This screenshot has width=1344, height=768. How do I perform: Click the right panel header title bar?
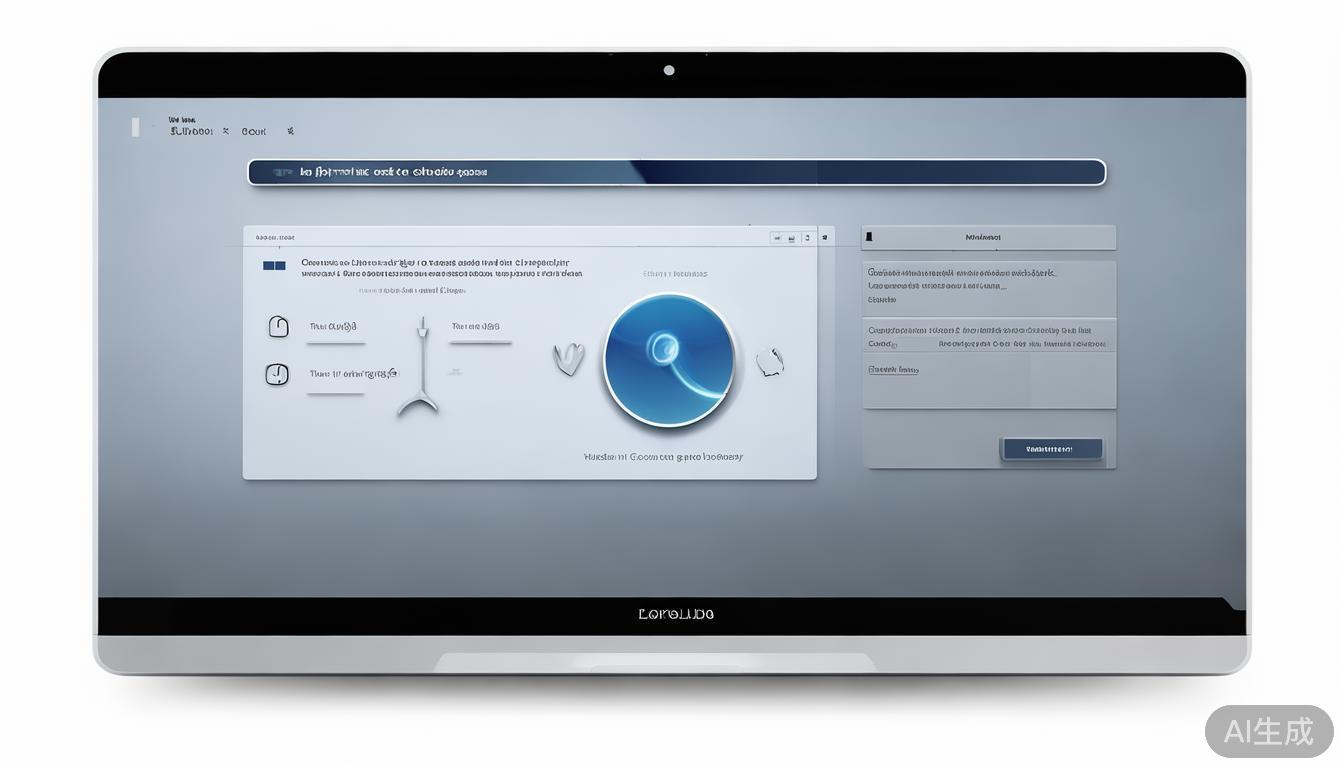point(988,238)
